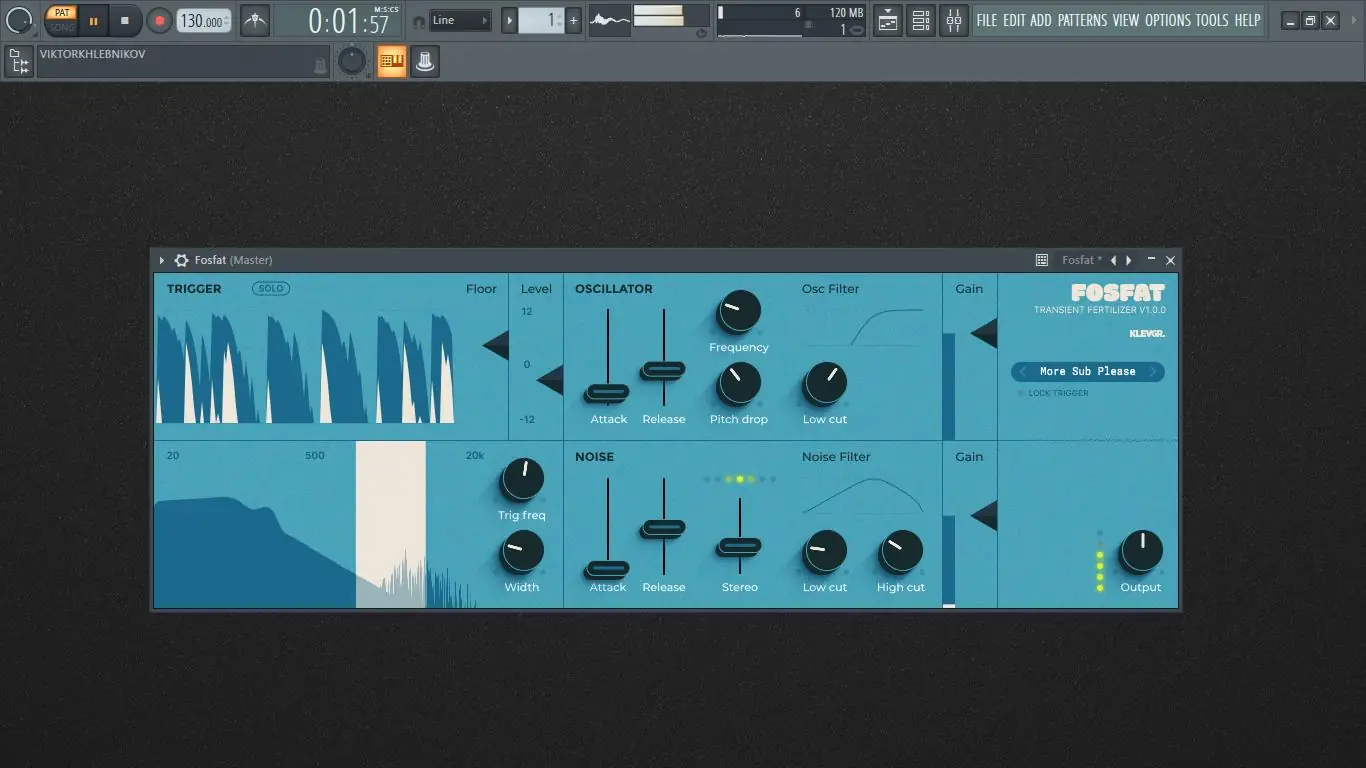Click the stop playback button

coord(125,20)
